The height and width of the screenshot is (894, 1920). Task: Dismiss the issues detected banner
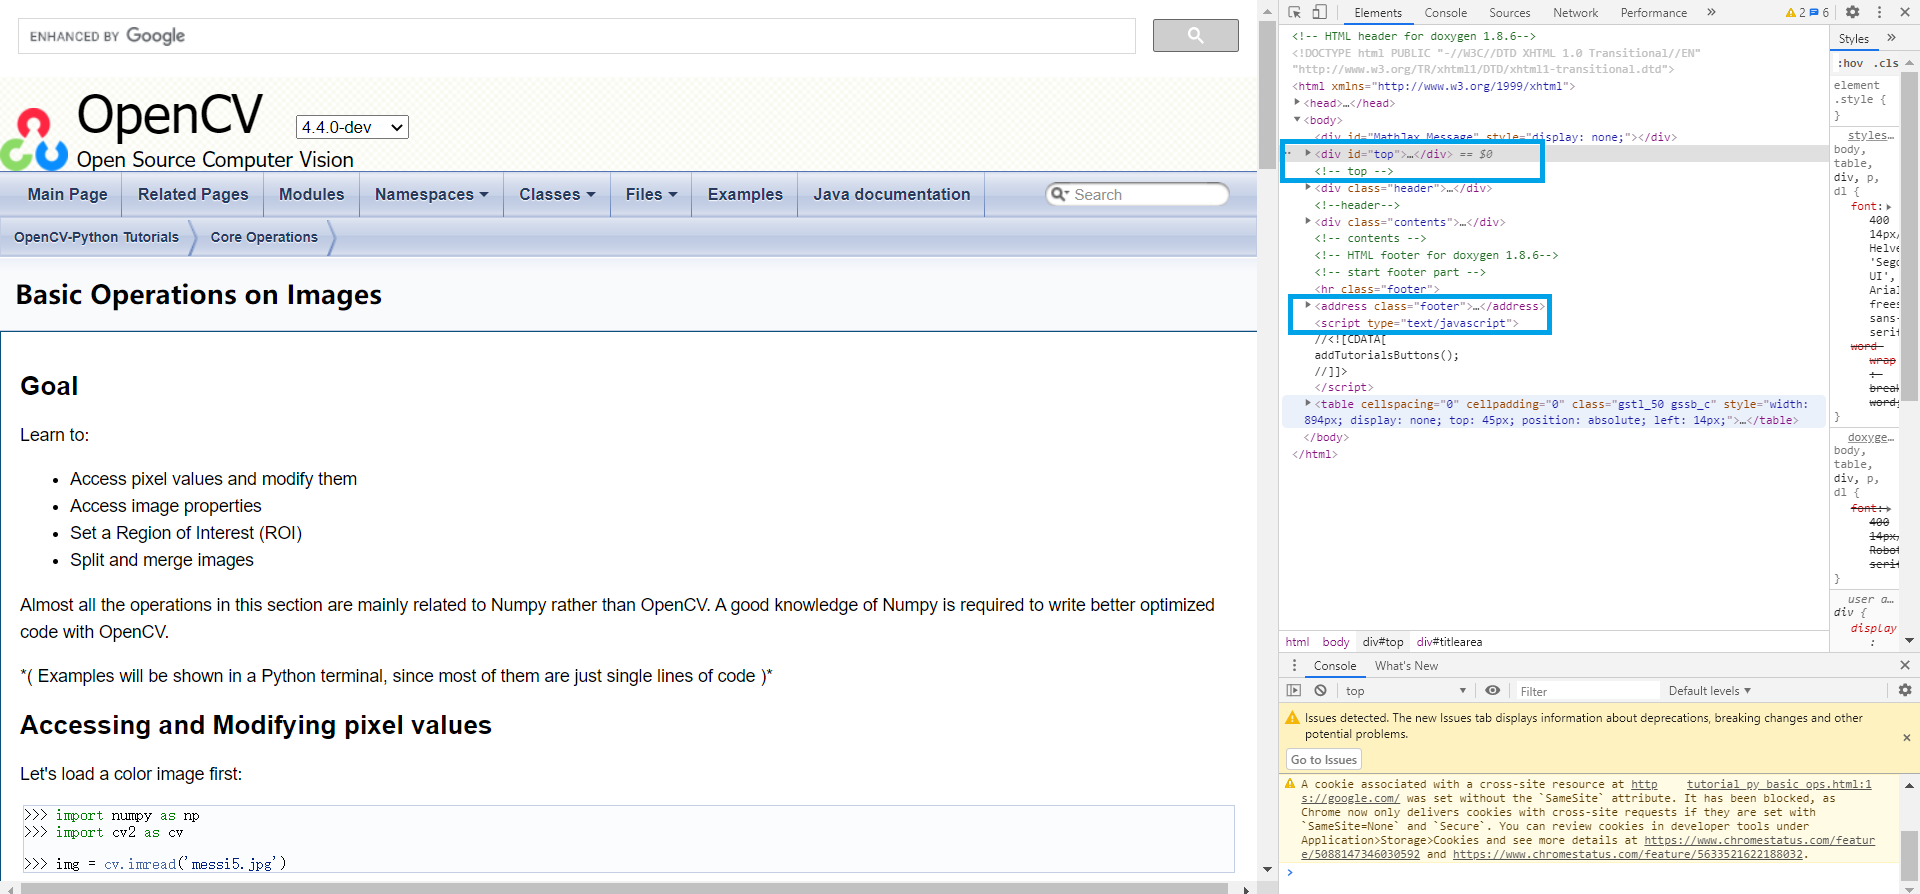click(1906, 738)
